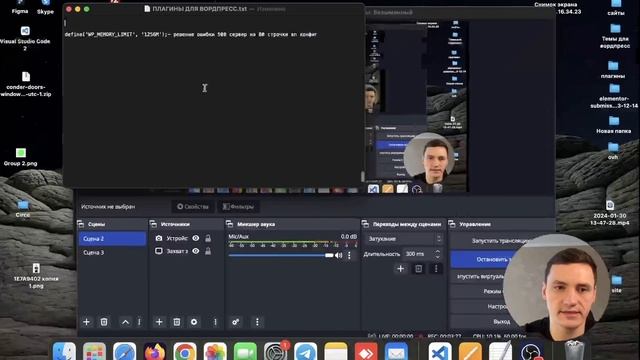640x360 pixels.
Task: Click Запустить трансляцию start streaming button
Action: pyautogui.click(x=500, y=241)
